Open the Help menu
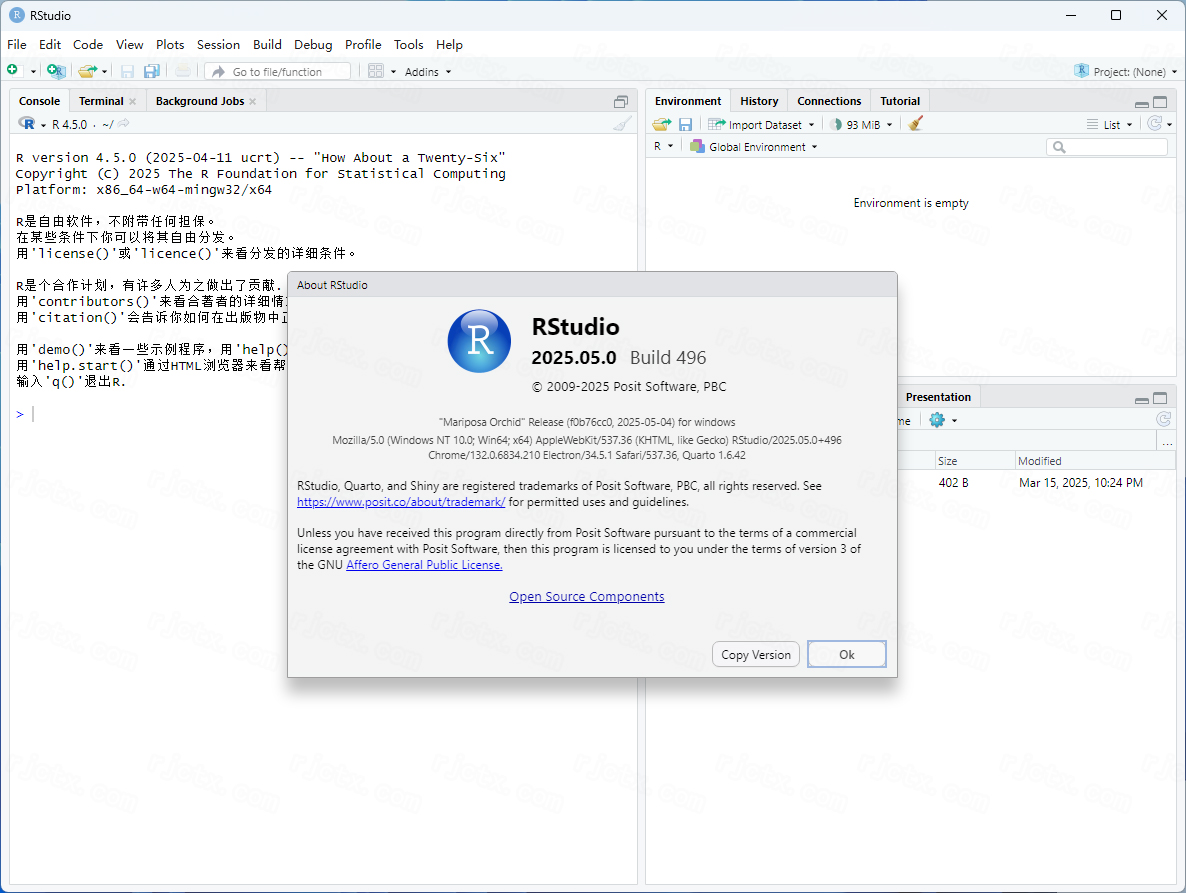This screenshot has height=893, width=1186. click(449, 45)
